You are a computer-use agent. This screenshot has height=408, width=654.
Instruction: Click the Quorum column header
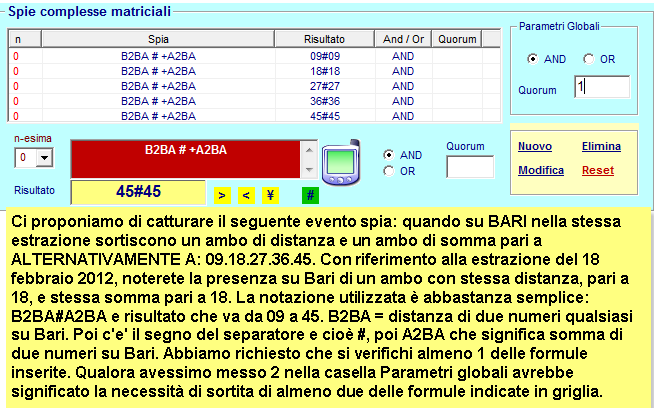pyautogui.click(x=457, y=39)
